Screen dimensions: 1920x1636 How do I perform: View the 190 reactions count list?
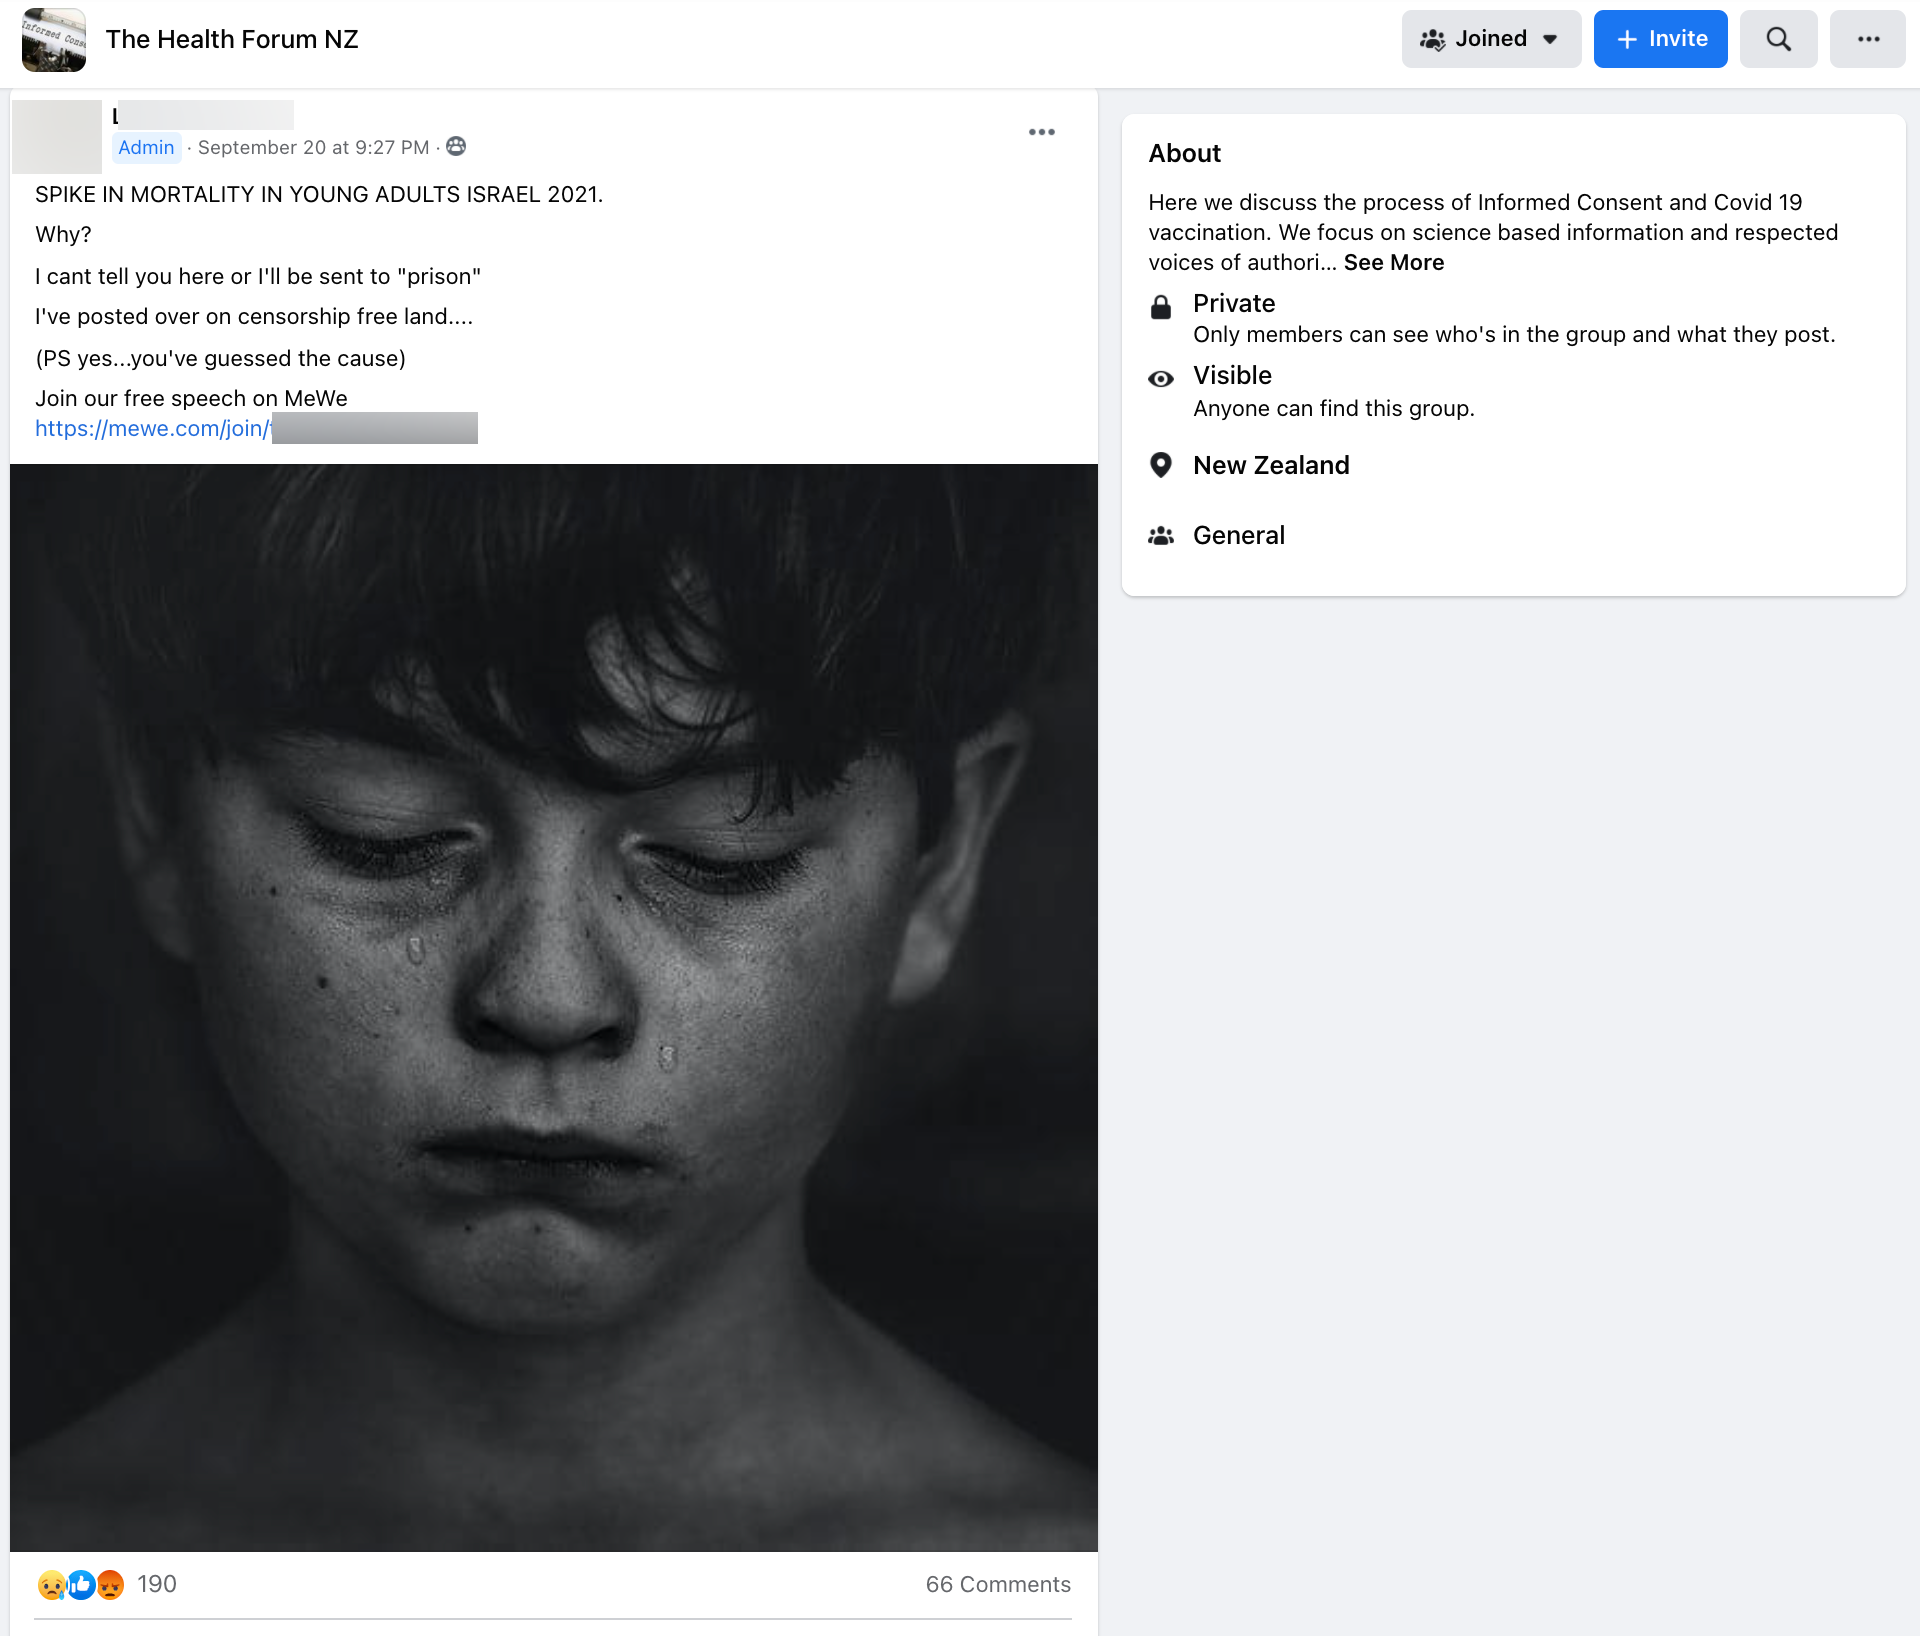tap(157, 1584)
